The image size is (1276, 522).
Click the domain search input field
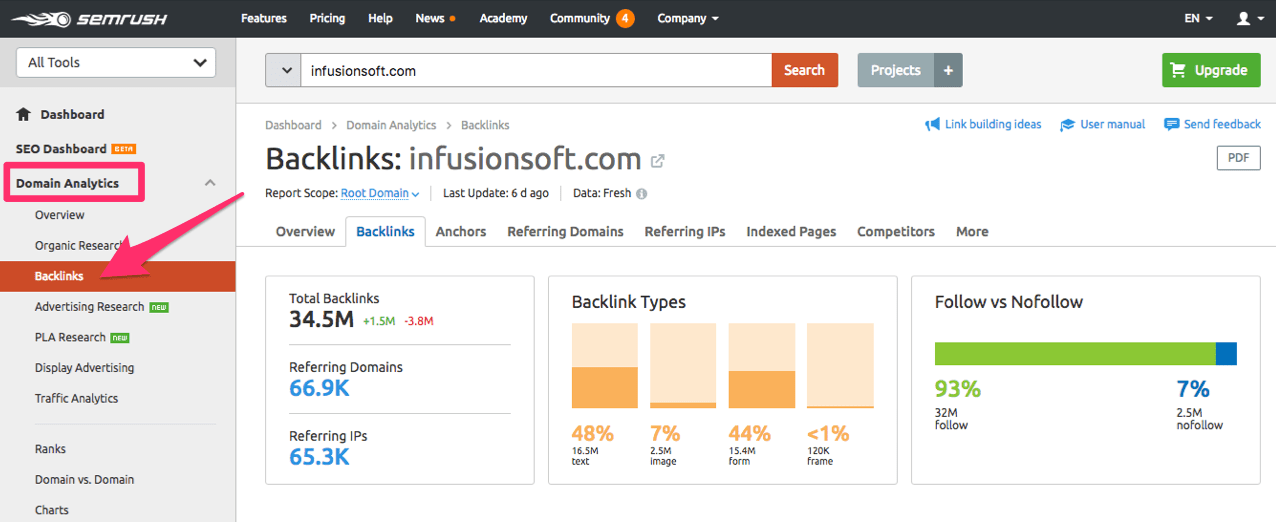536,70
